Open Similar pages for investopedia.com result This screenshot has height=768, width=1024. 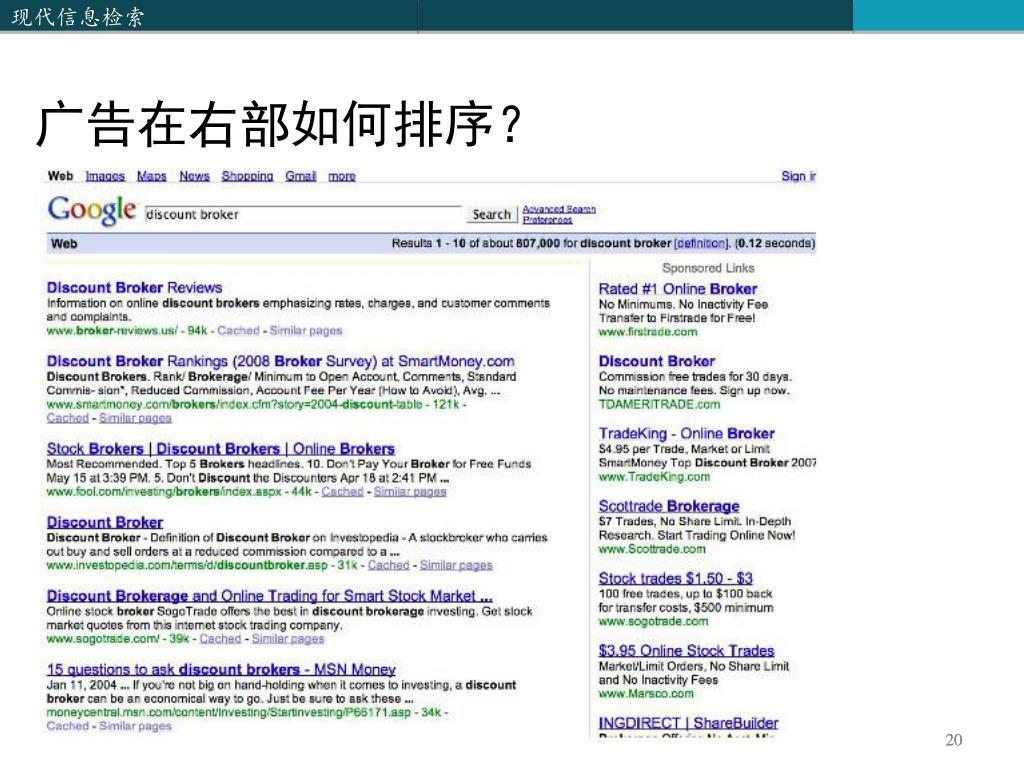[456, 565]
